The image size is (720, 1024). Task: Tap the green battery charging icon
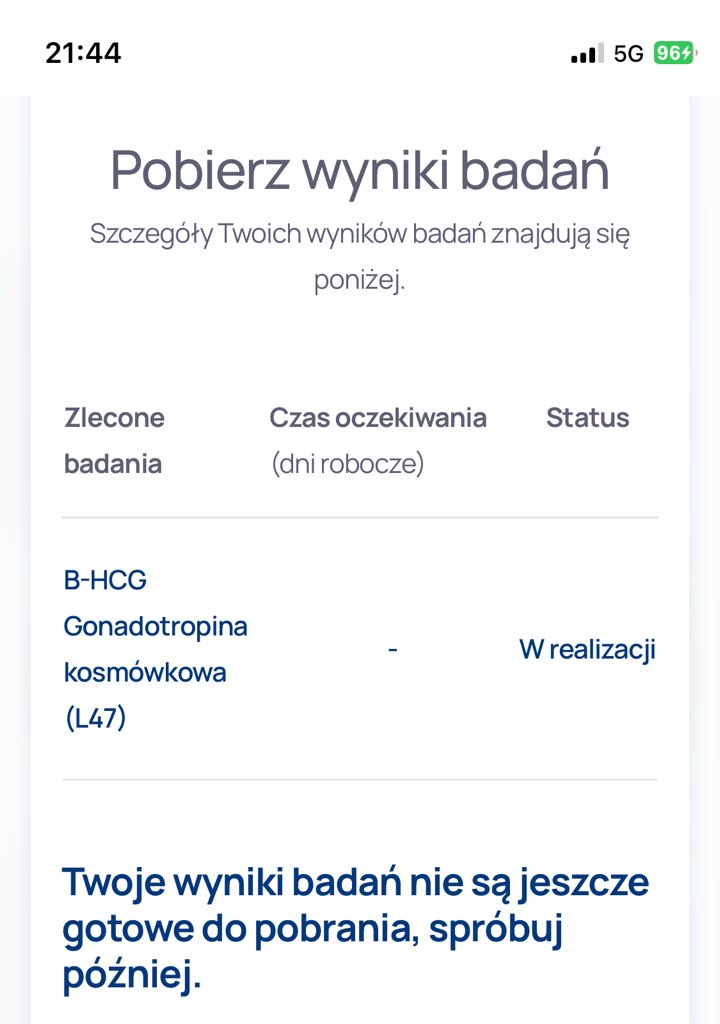point(674,53)
